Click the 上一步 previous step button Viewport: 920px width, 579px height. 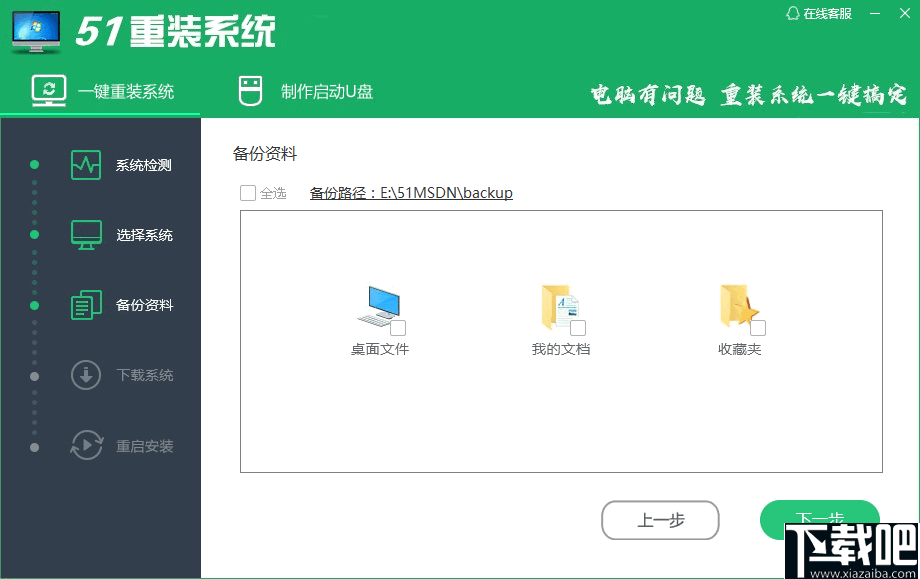click(x=660, y=520)
